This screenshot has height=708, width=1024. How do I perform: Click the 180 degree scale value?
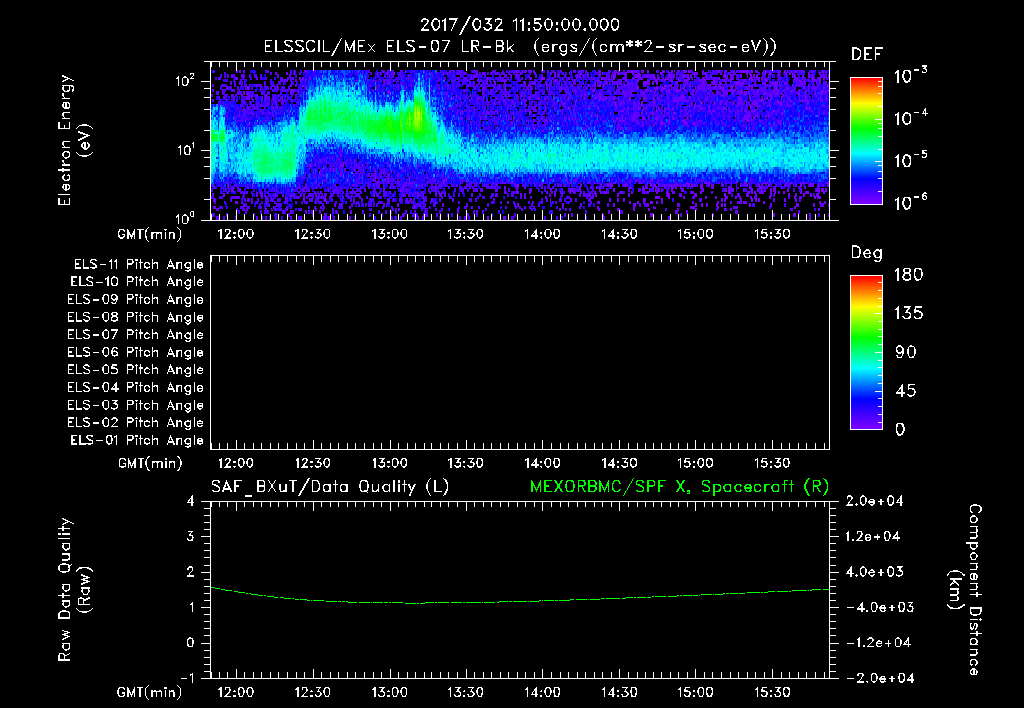(x=908, y=274)
